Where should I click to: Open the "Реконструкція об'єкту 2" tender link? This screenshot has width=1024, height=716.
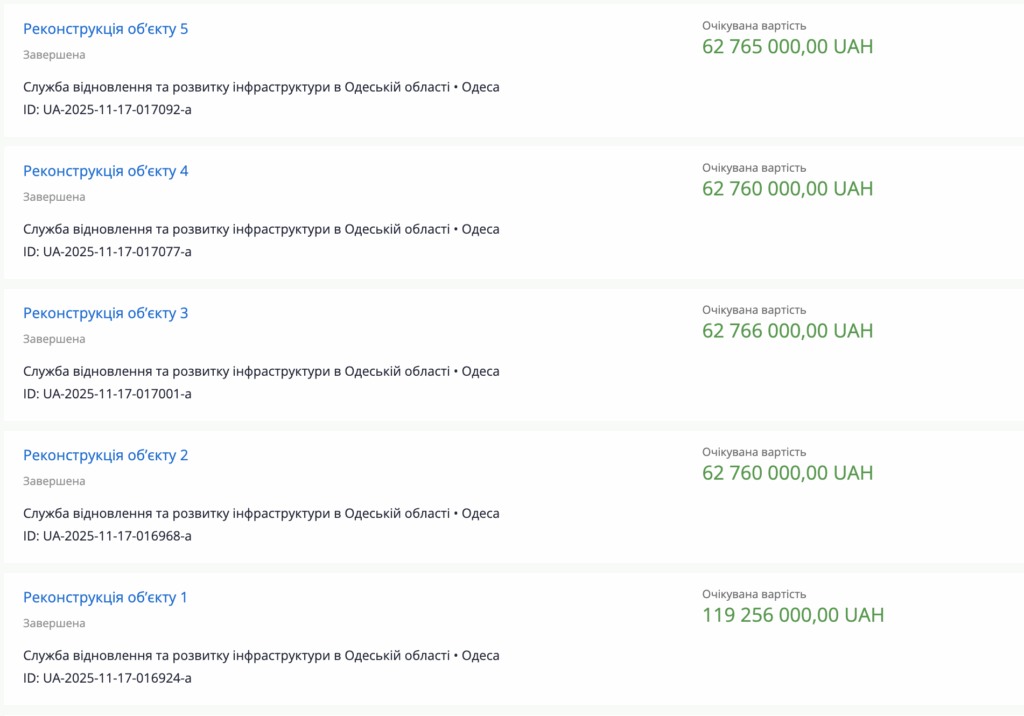click(x=105, y=455)
